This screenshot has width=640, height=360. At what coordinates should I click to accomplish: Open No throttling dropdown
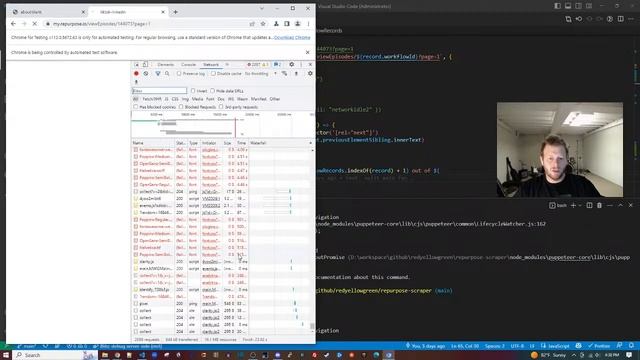pos(261,73)
